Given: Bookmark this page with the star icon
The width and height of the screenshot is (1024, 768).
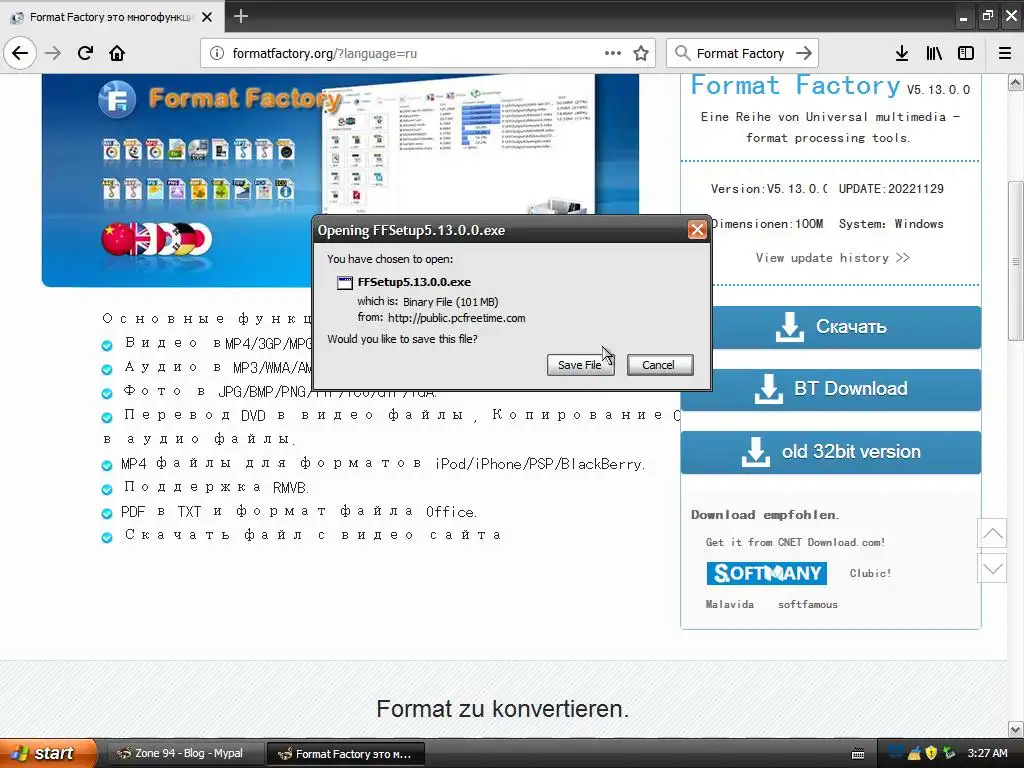Looking at the screenshot, I should [641, 53].
